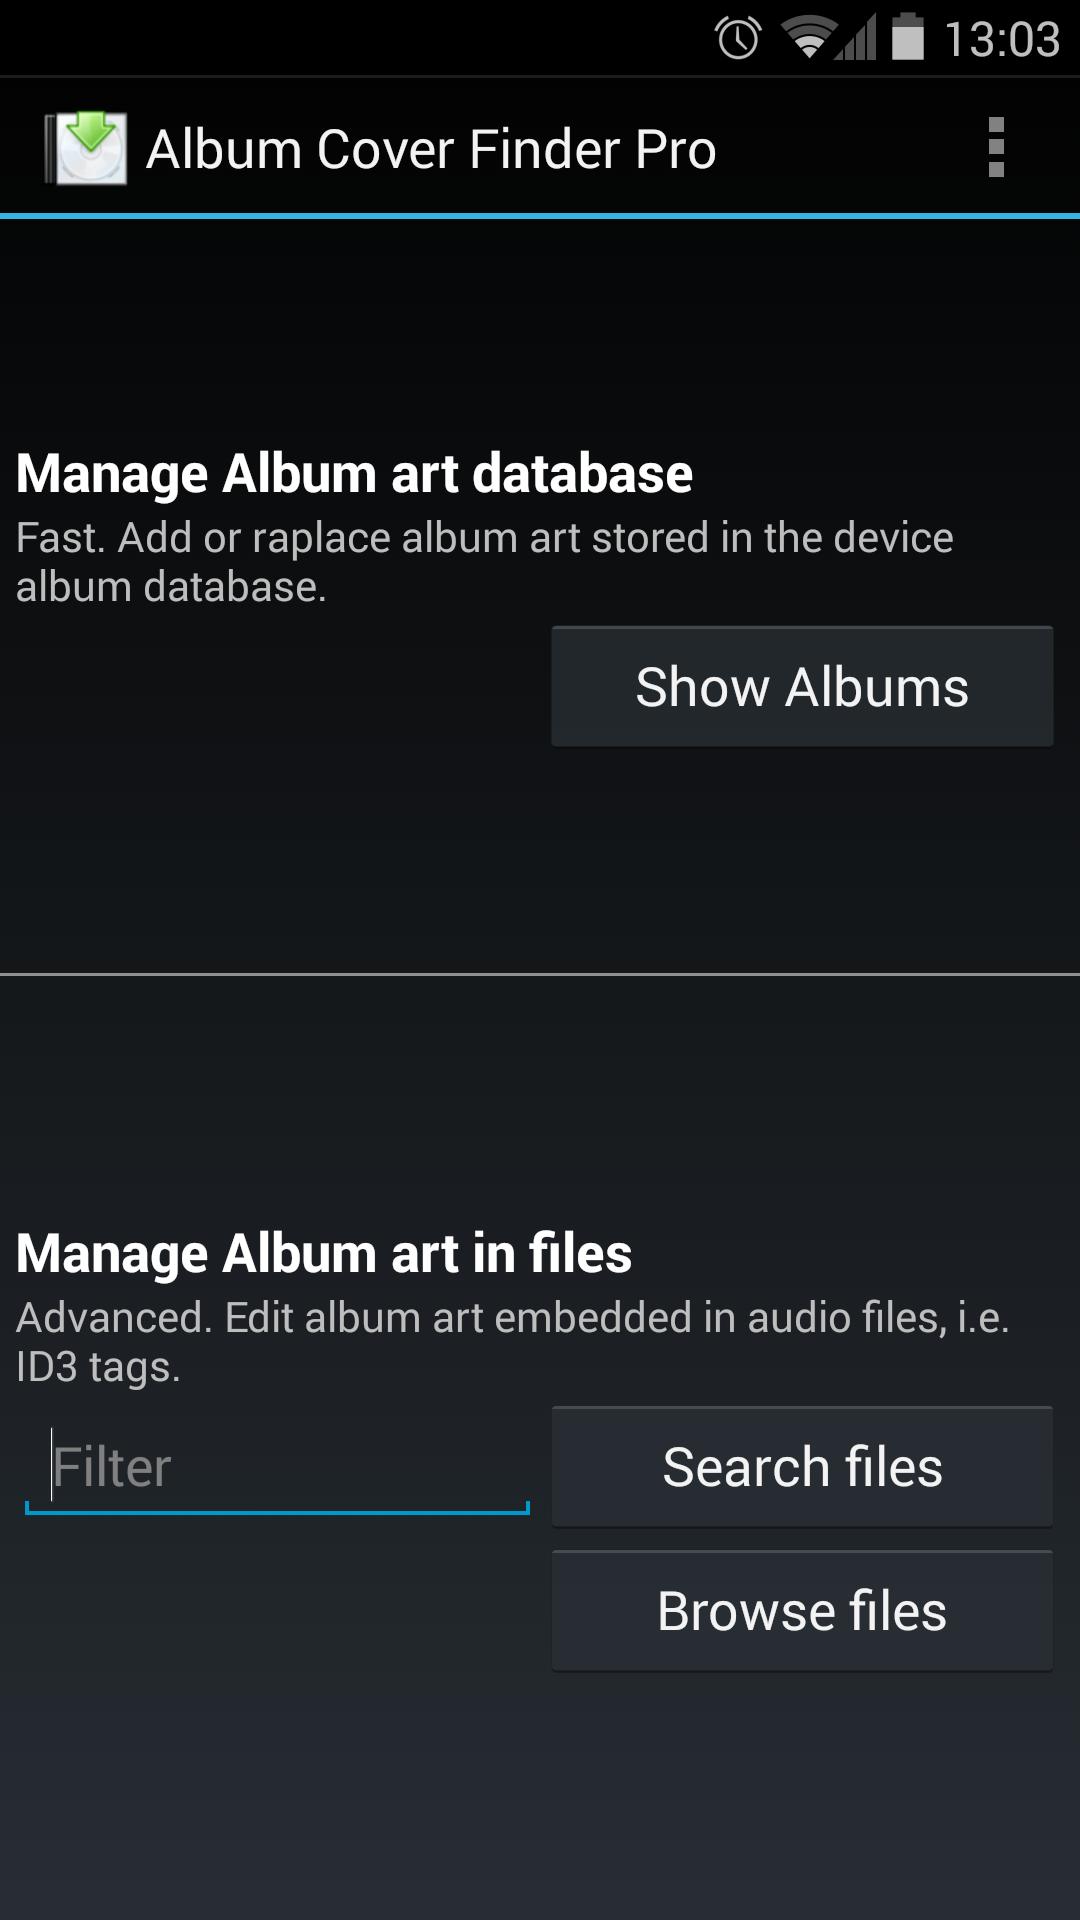The height and width of the screenshot is (1920, 1080).
Task: Tap the Album Cover Finder Pro title
Action: 431,150
